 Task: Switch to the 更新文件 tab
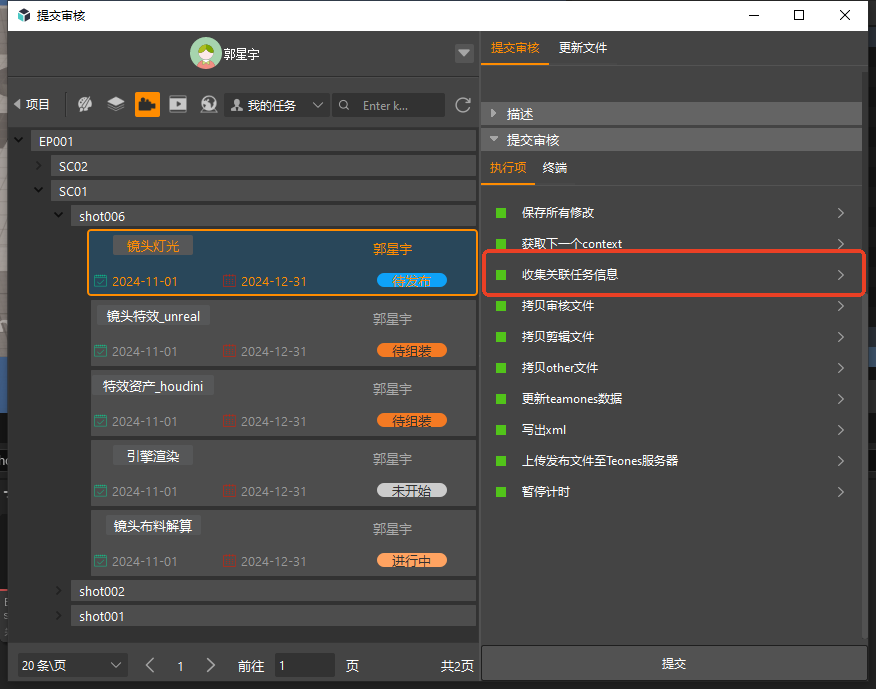point(583,48)
